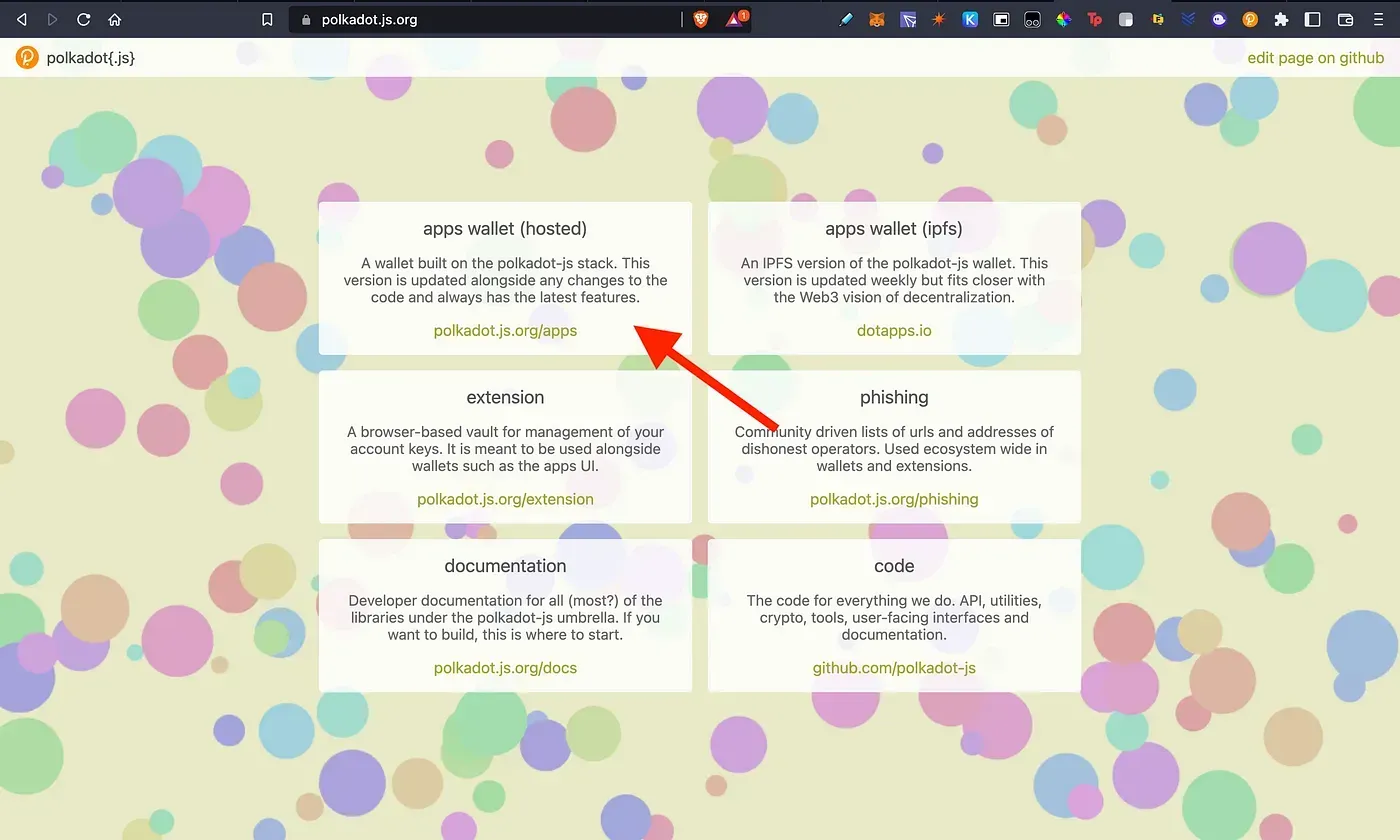Viewport: 1400px width, 840px height.
Task: Click the picture-in-picture extension icon
Action: coord(1001,19)
